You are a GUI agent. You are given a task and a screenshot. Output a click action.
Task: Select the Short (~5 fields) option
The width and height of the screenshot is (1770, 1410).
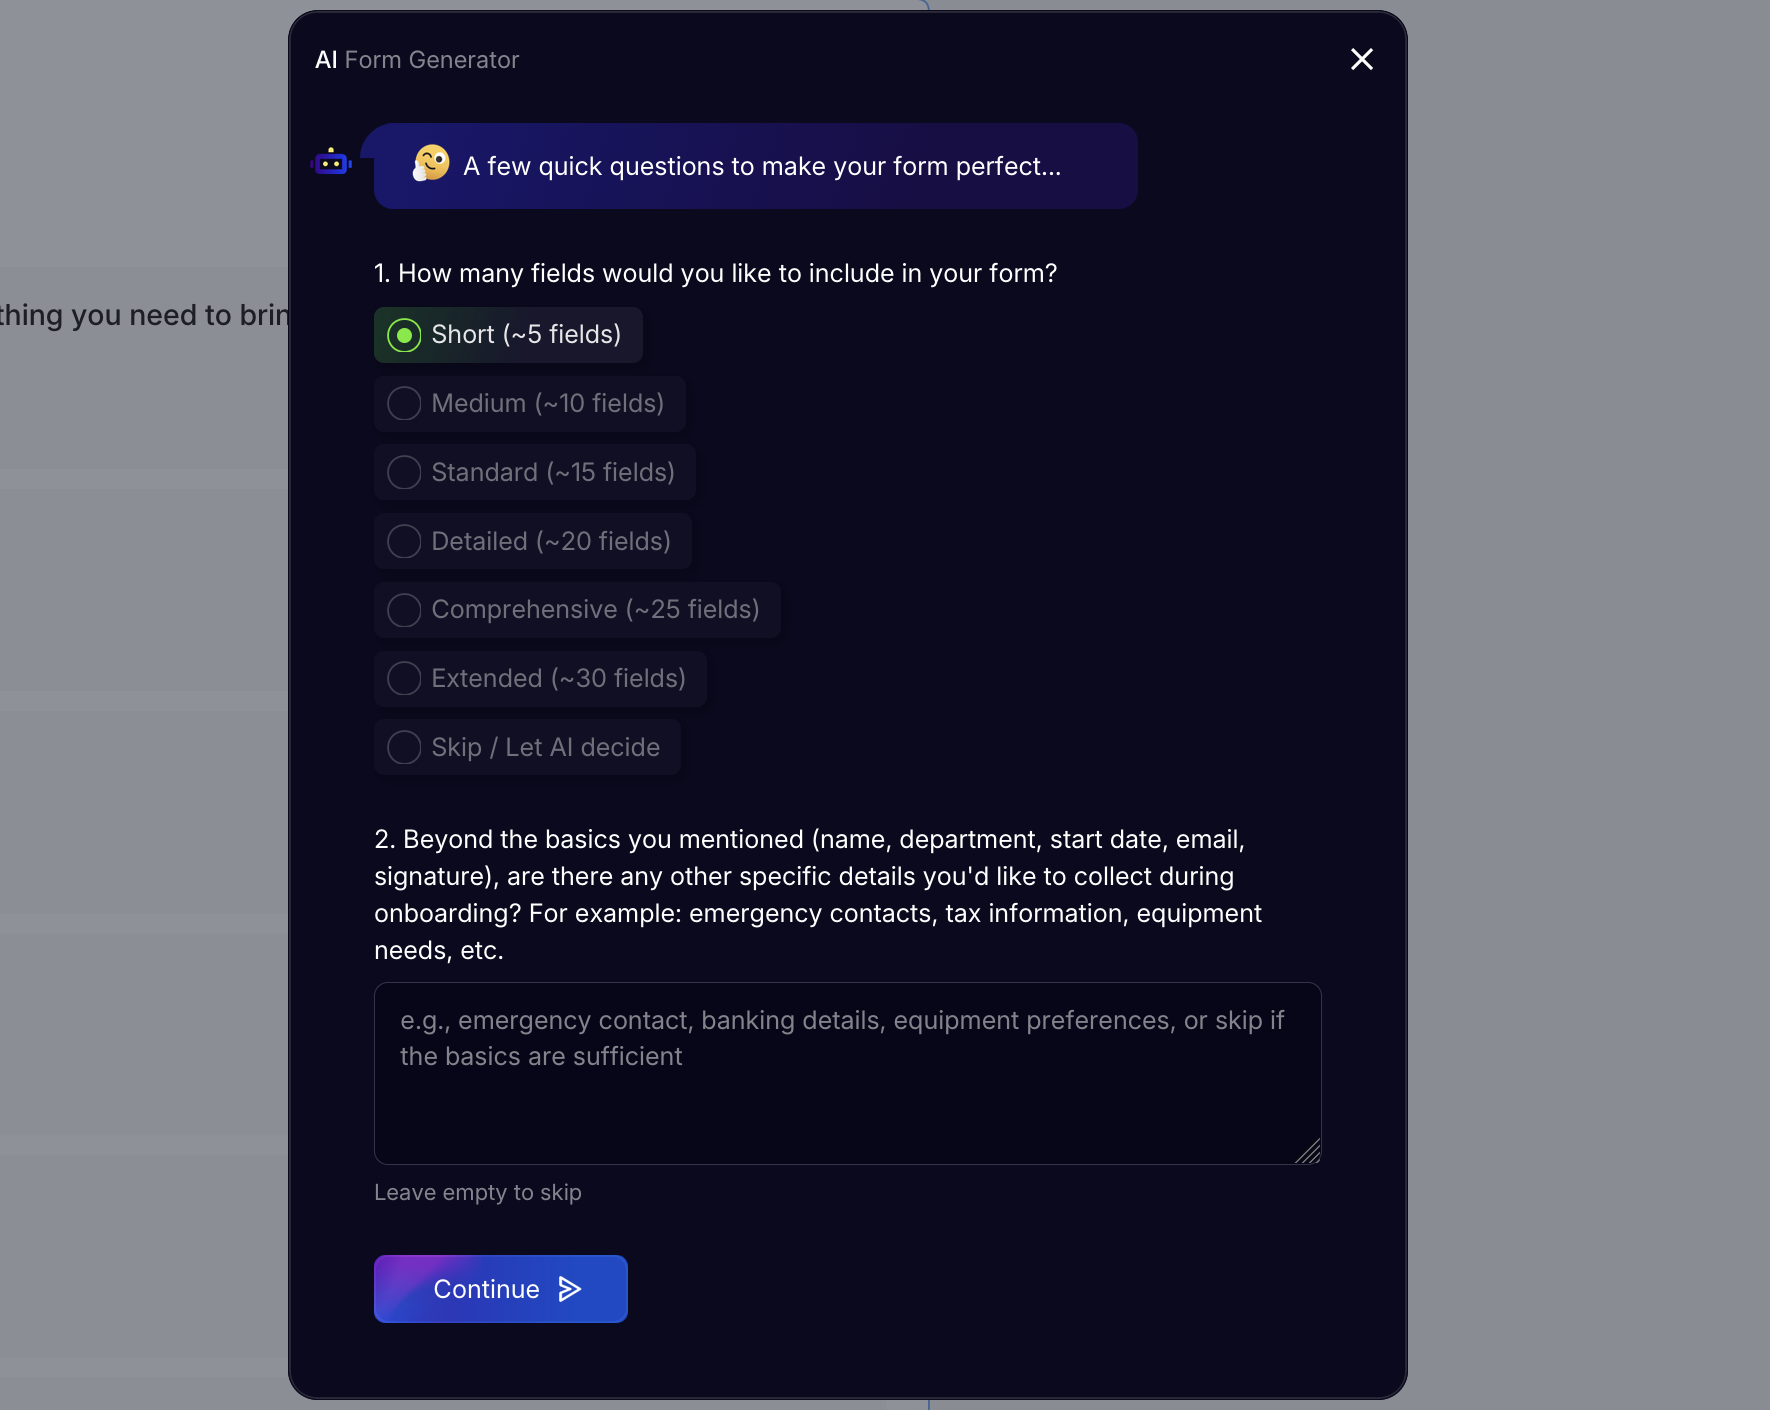[405, 335]
